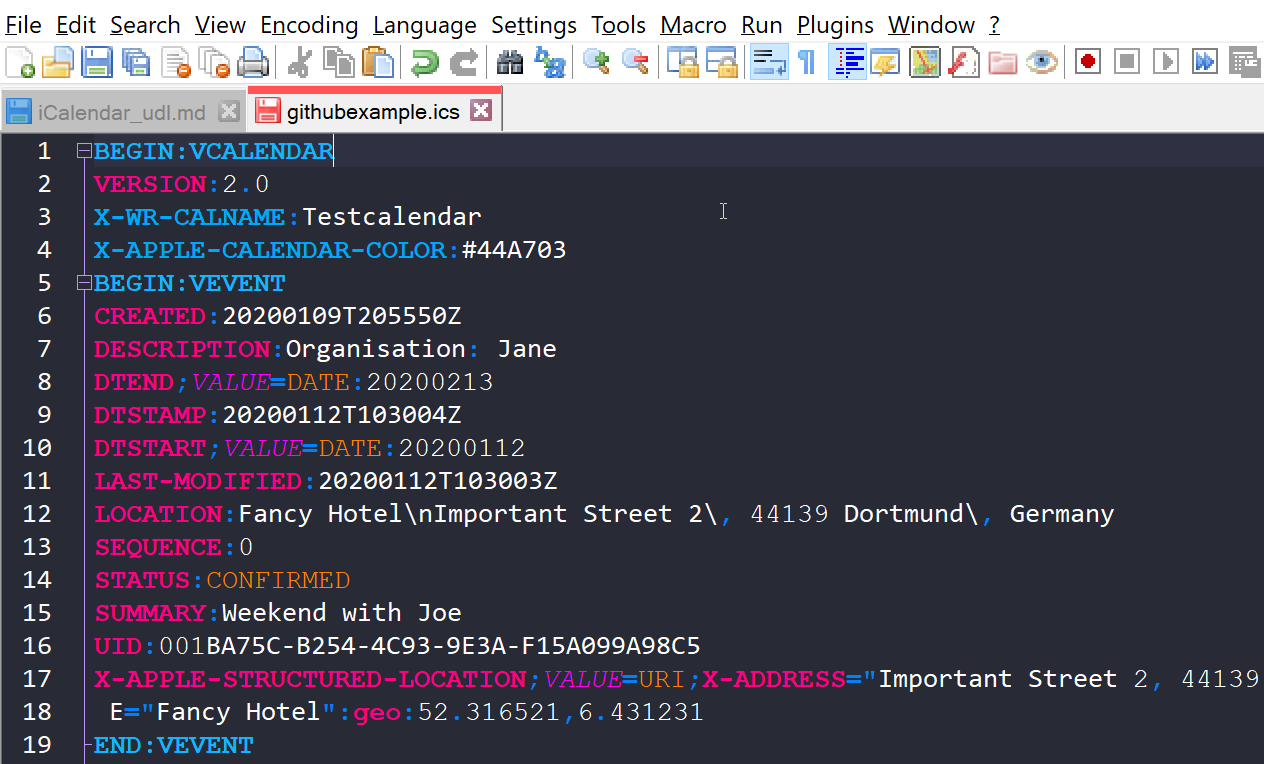The width and height of the screenshot is (1264, 764).
Task: Open the Language menu
Action: pyautogui.click(x=424, y=25)
